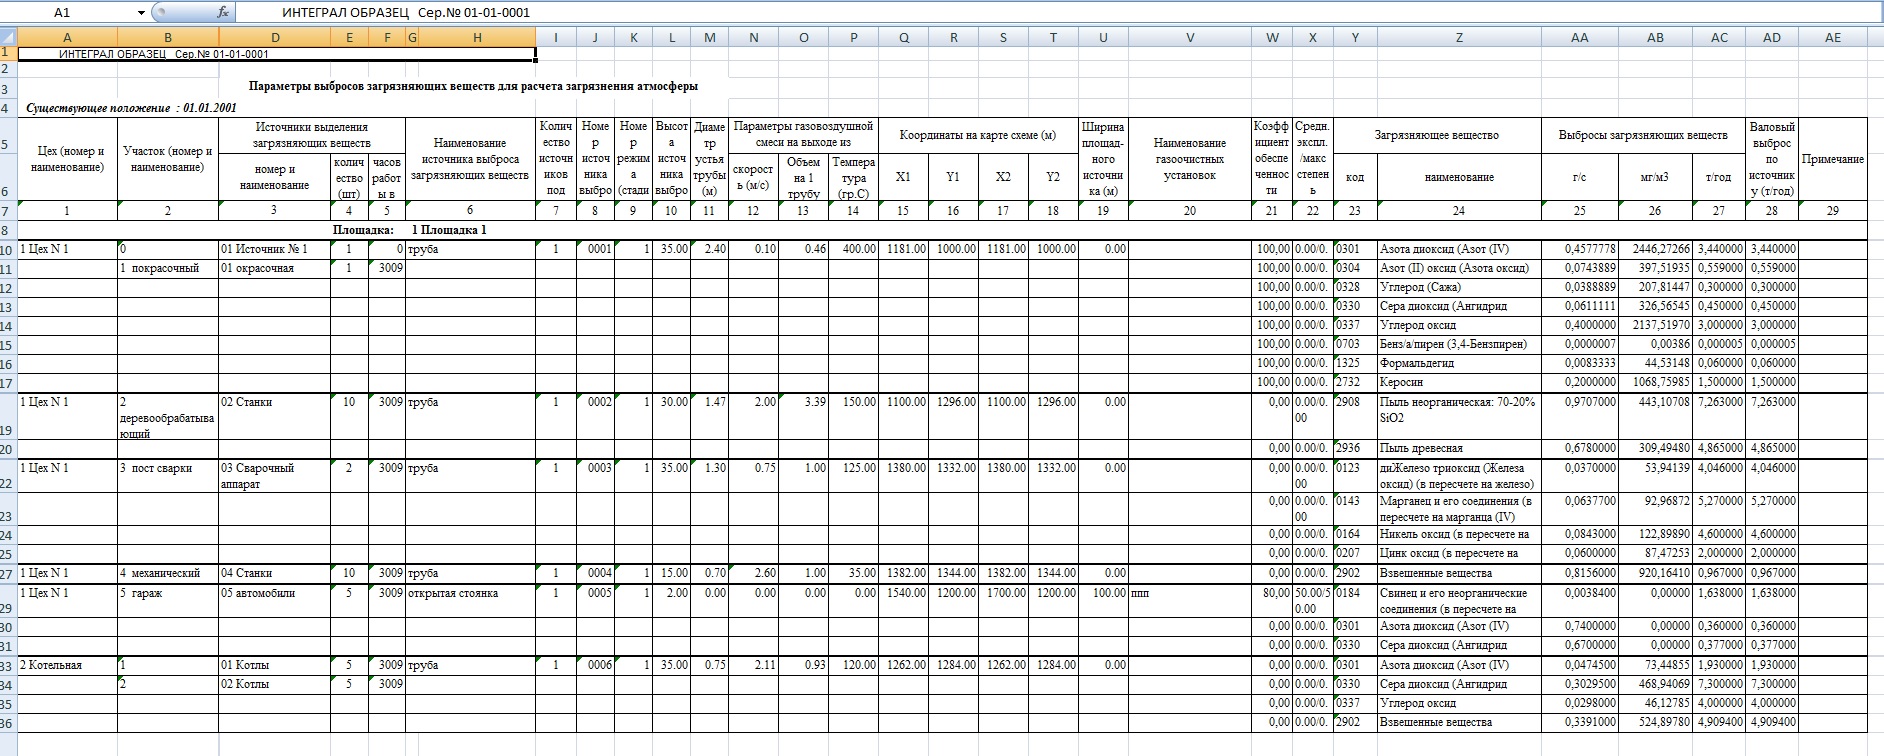Screen dimensions: 1884x756
Task: Click the Существующее положение date cell
Action: (x=130, y=108)
